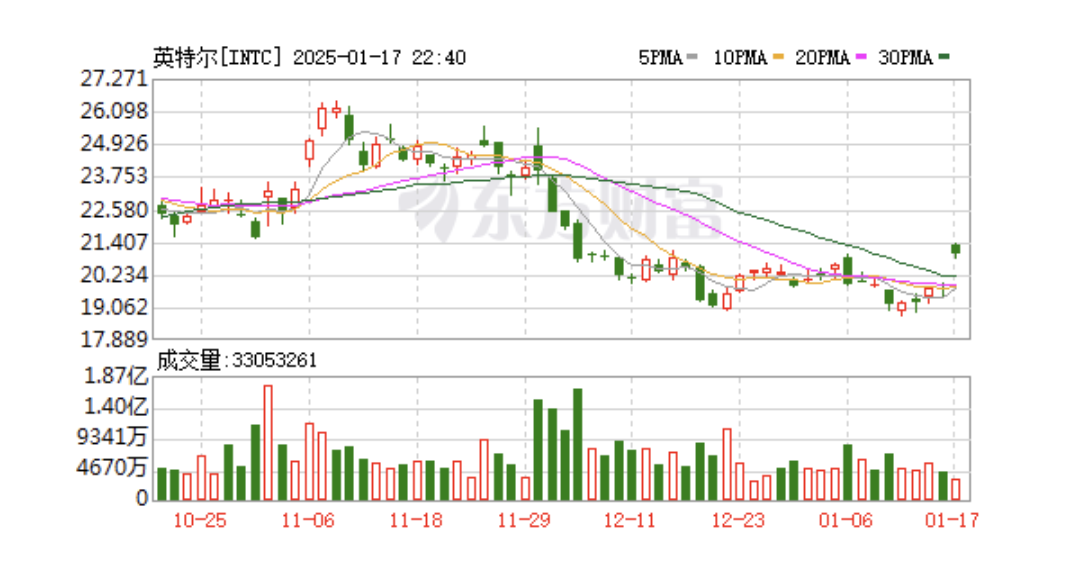Pick the magenta 20PMA legend color dash
This screenshot has height=572, width=1070.
pyautogui.click(x=861, y=57)
